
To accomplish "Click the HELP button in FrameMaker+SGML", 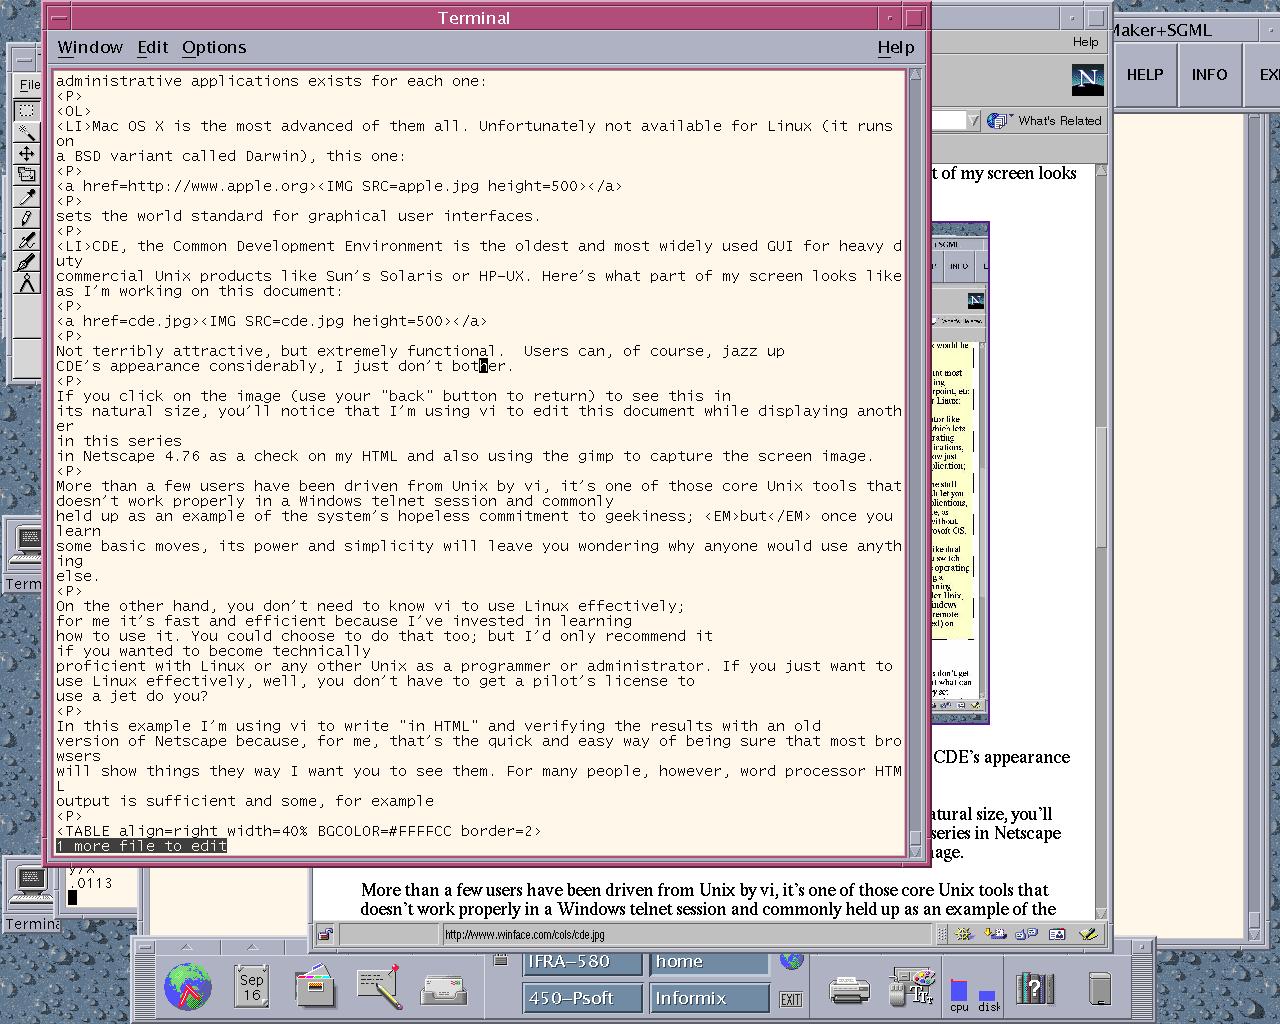I will (1144, 75).
